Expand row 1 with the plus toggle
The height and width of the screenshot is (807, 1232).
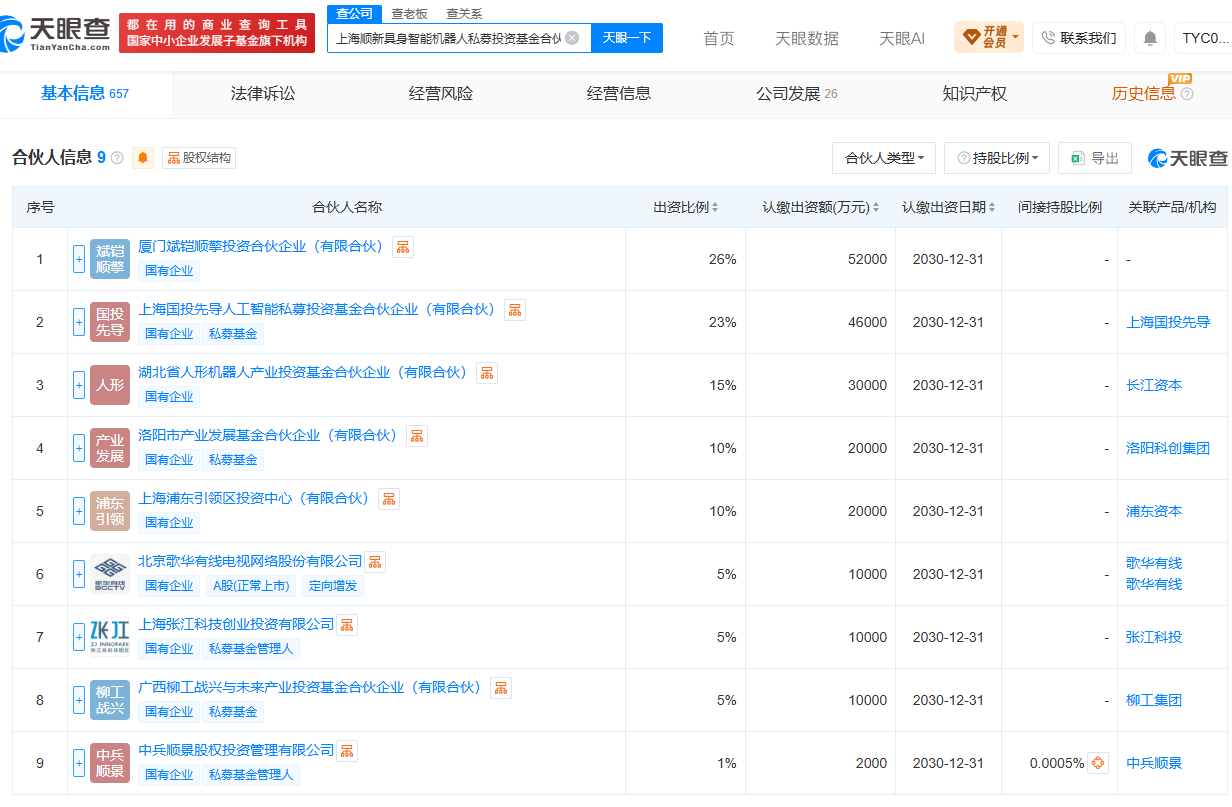click(79, 259)
